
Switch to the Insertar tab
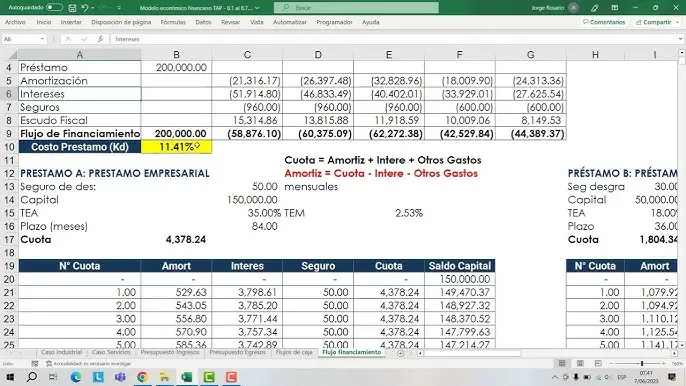click(71, 22)
